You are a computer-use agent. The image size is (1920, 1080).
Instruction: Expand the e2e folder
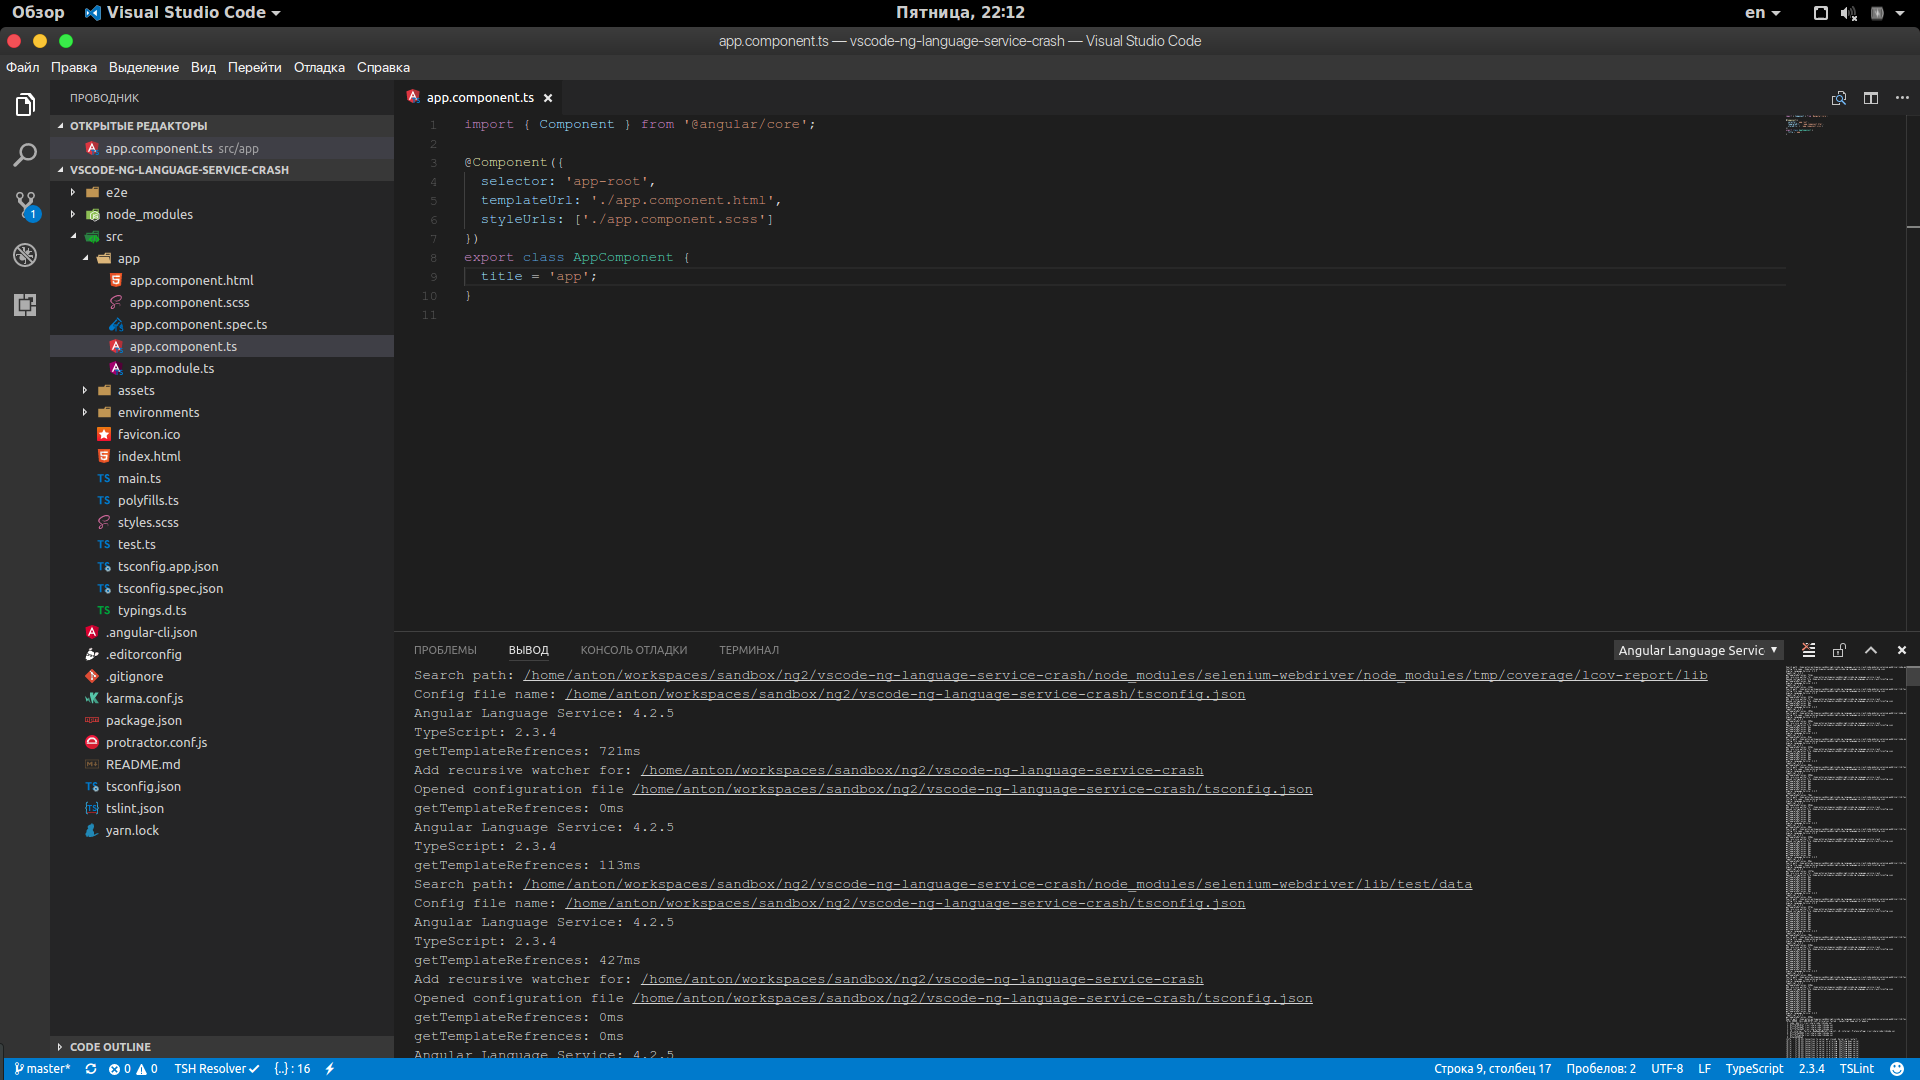coord(73,192)
